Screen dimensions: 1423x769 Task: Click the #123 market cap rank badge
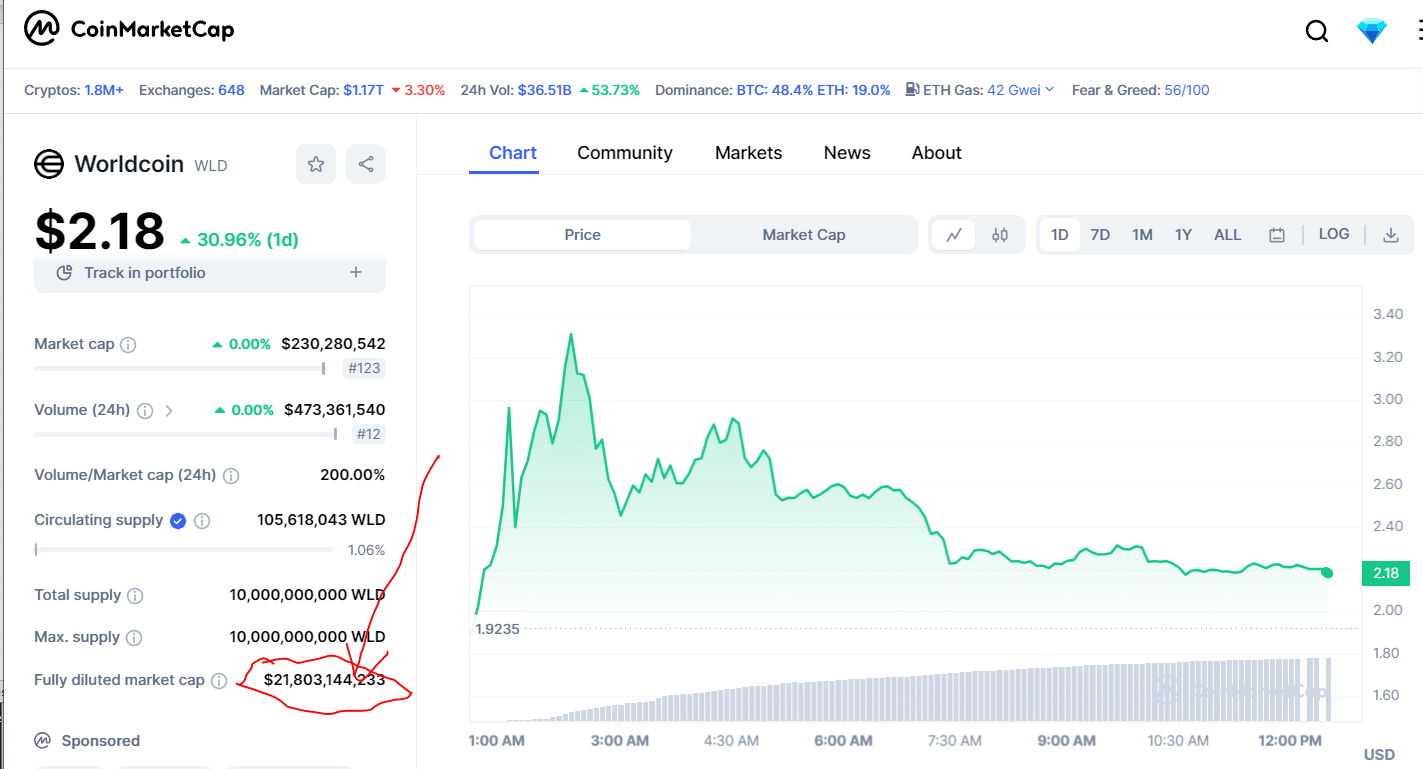click(x=364, y=368)
